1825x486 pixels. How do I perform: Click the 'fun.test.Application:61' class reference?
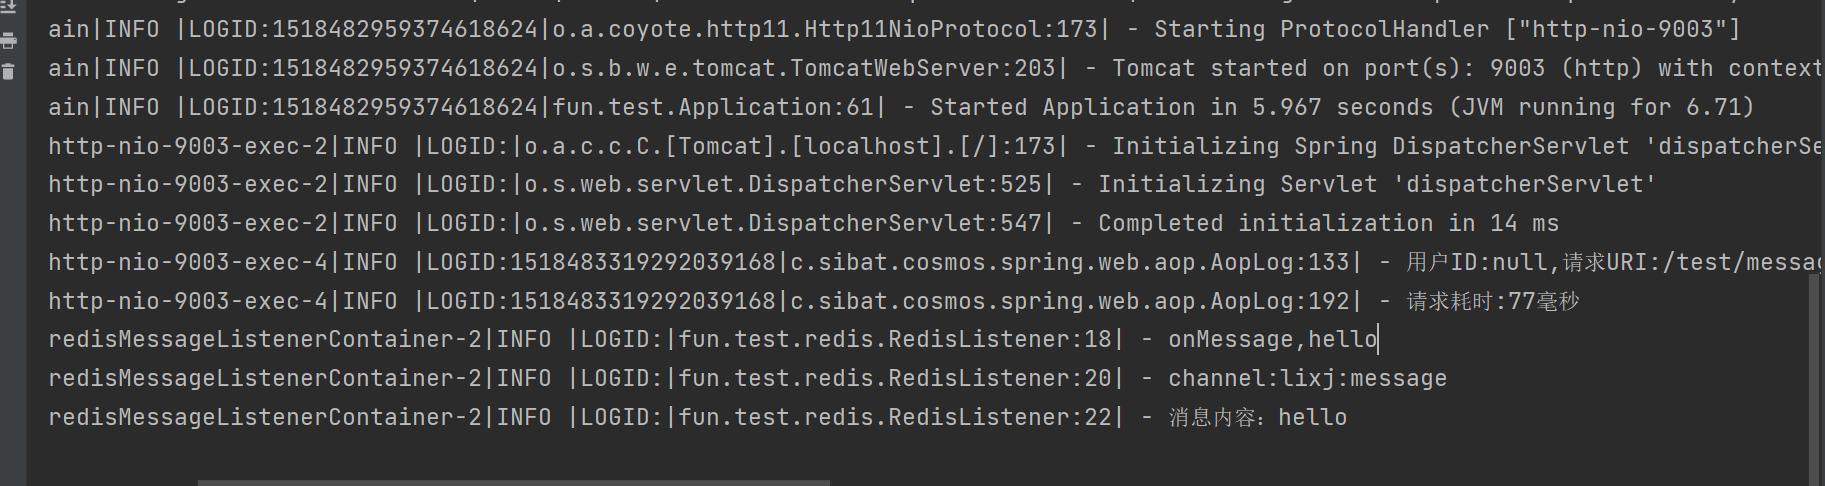tap(713, 108)
